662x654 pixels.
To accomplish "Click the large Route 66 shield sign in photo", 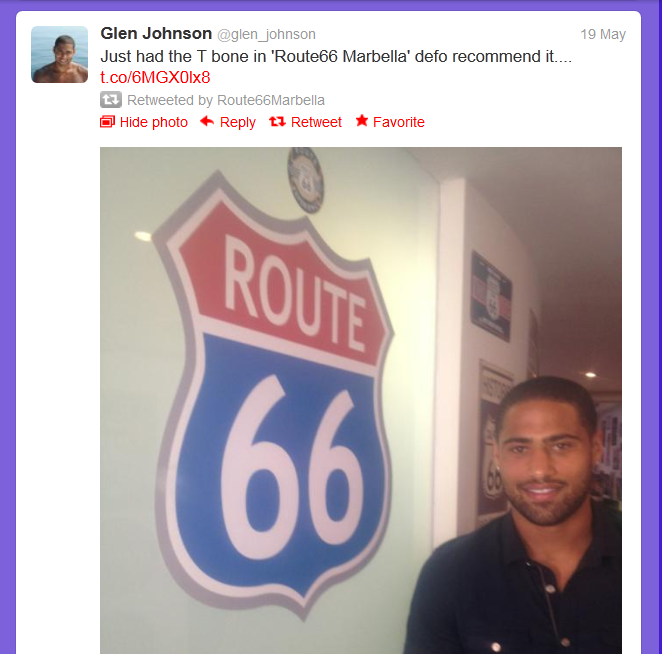I will click(x=272, y=395).
